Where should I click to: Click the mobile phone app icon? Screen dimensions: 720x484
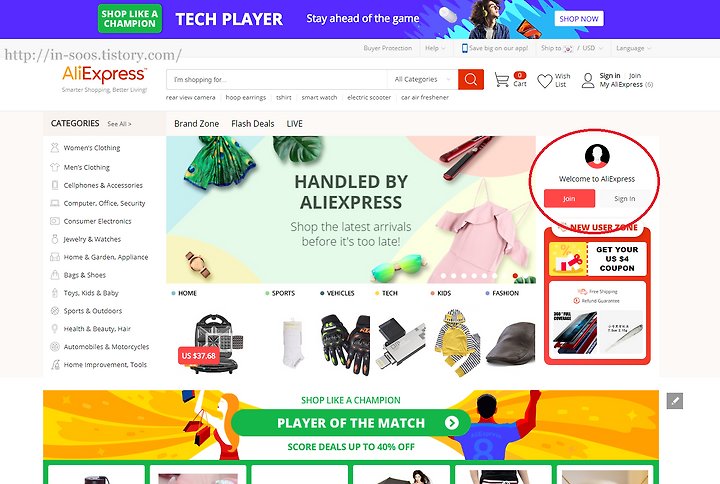(x=465, y=48)
